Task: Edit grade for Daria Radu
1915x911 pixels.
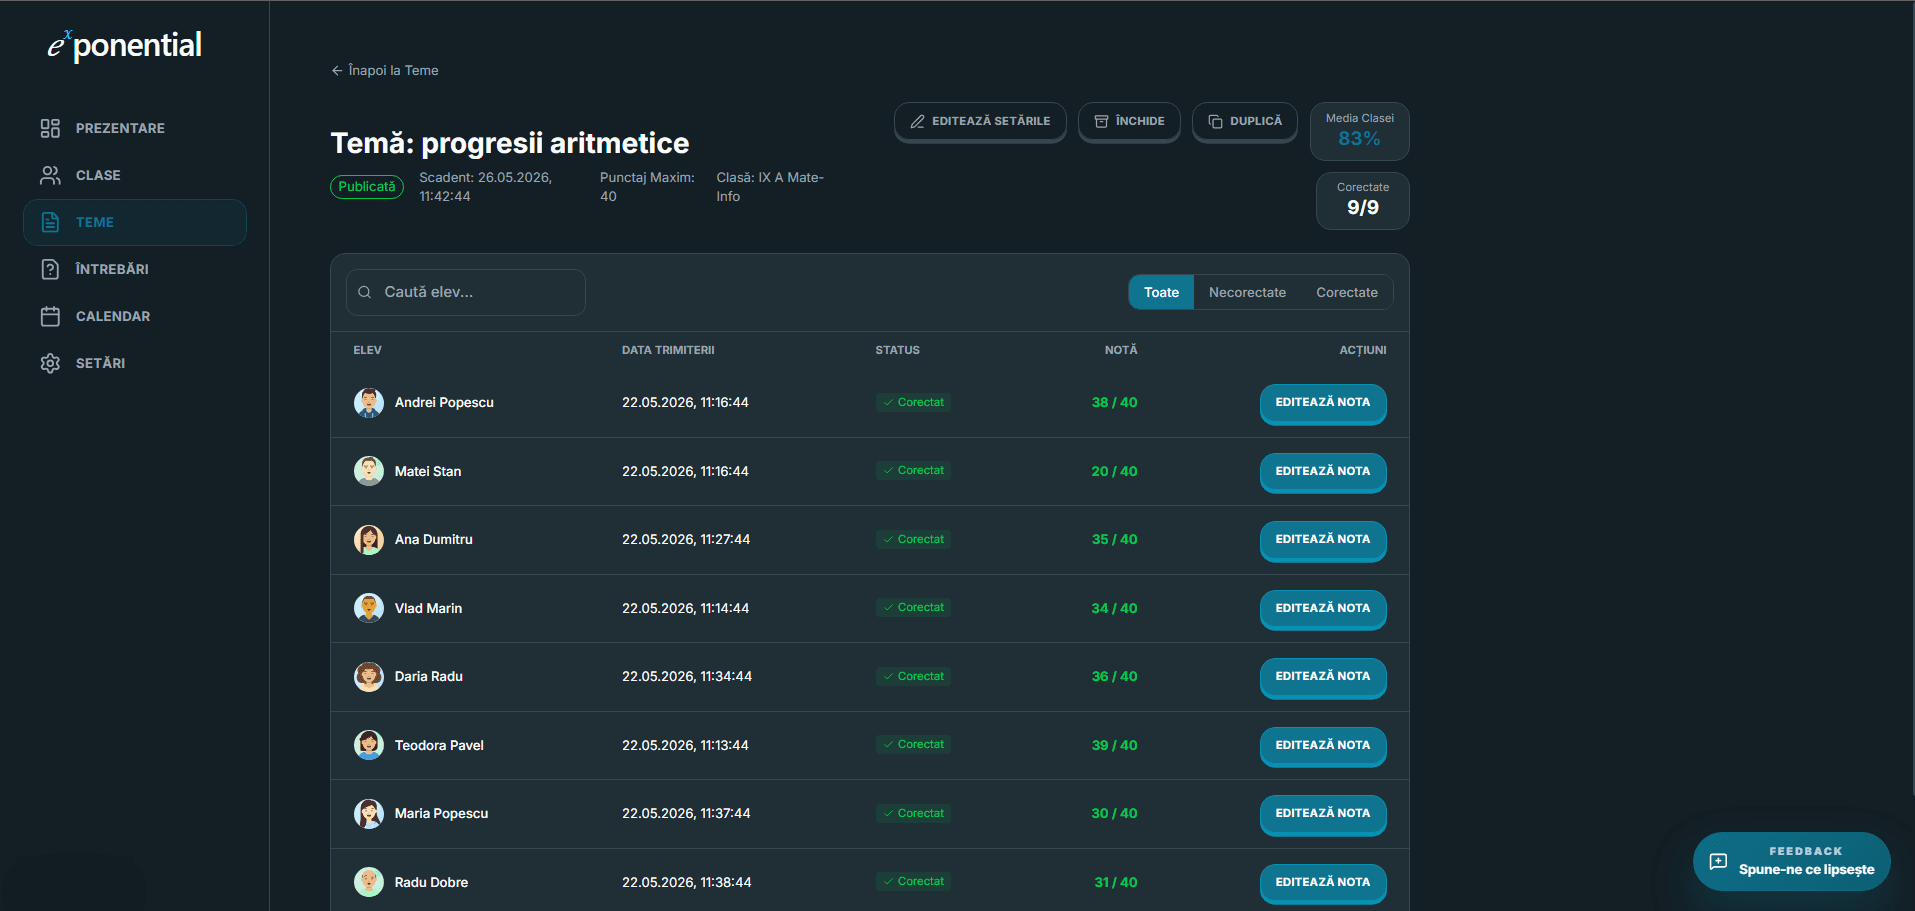Action: click(x=1322, y=677)
